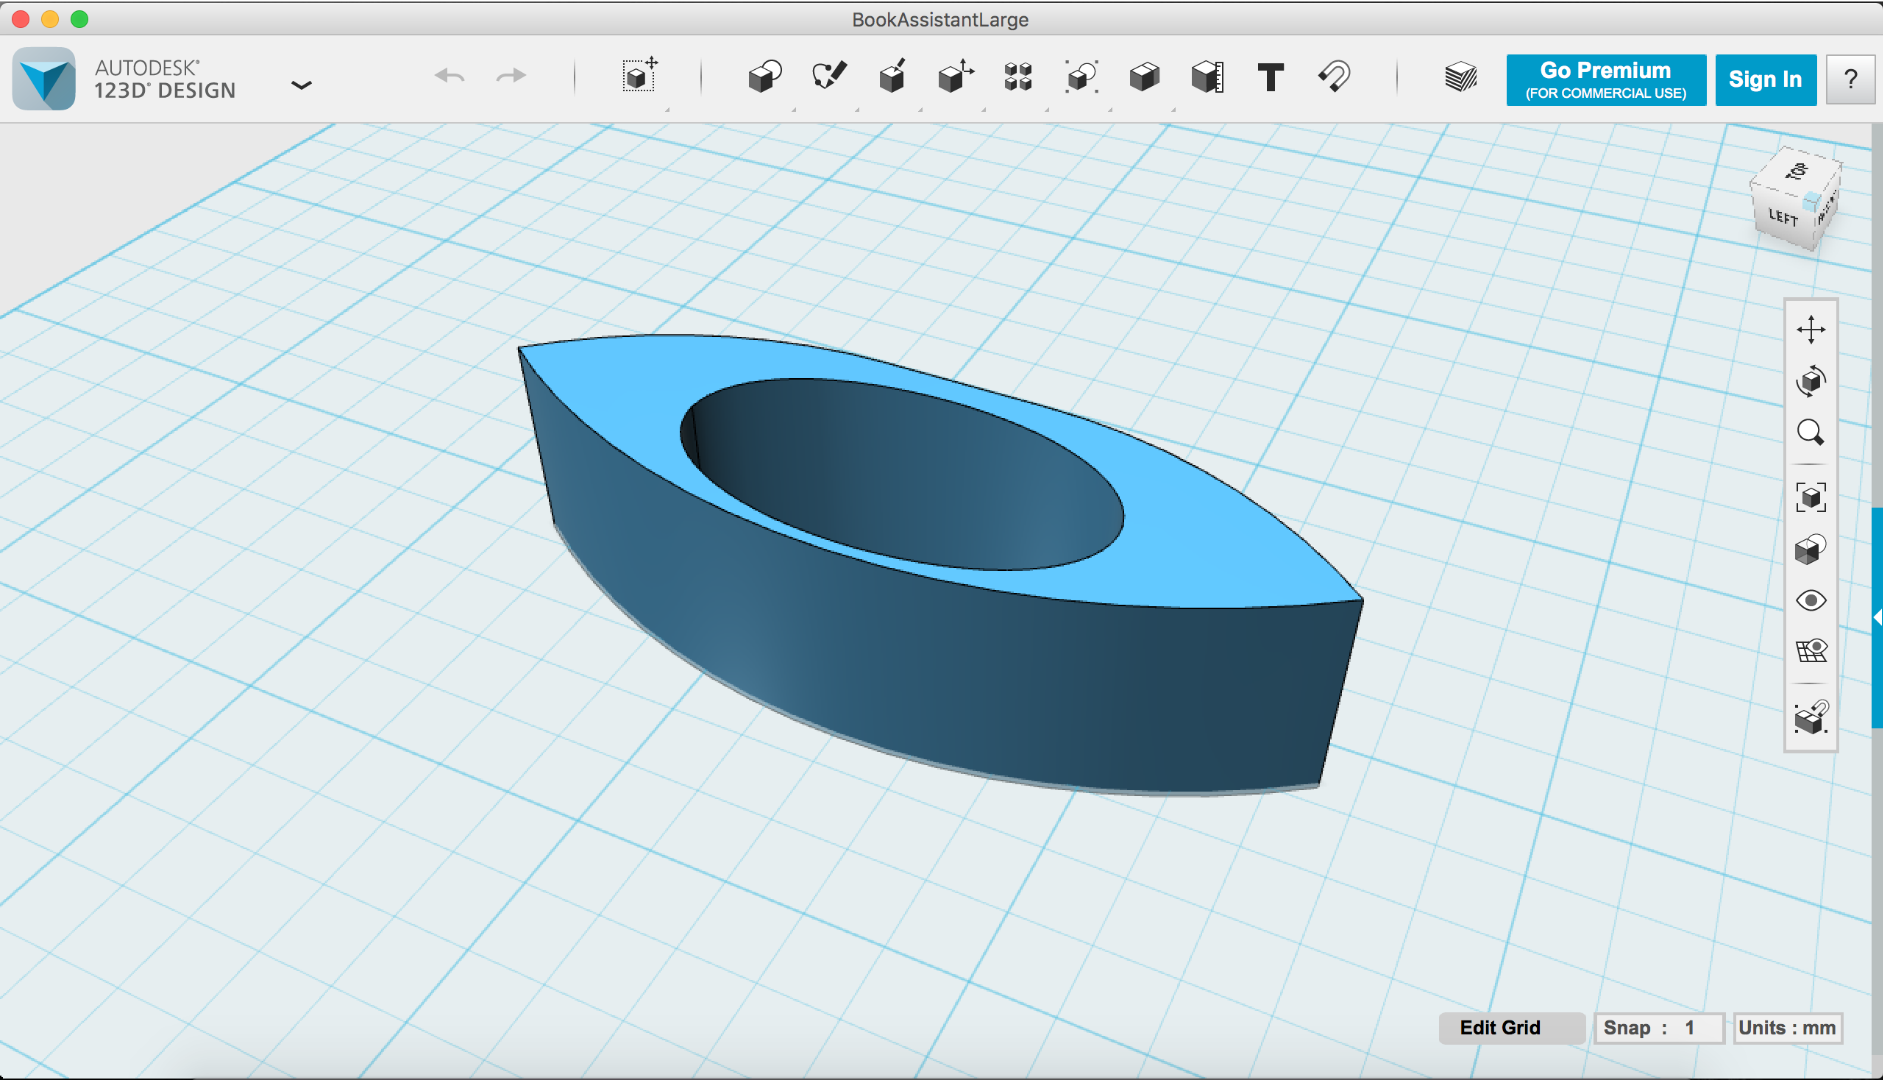The height and width of the screenshot is (1080, 1883).
Task: Toggle the Snap magnet tool
Action: (x=1334, y=76)
